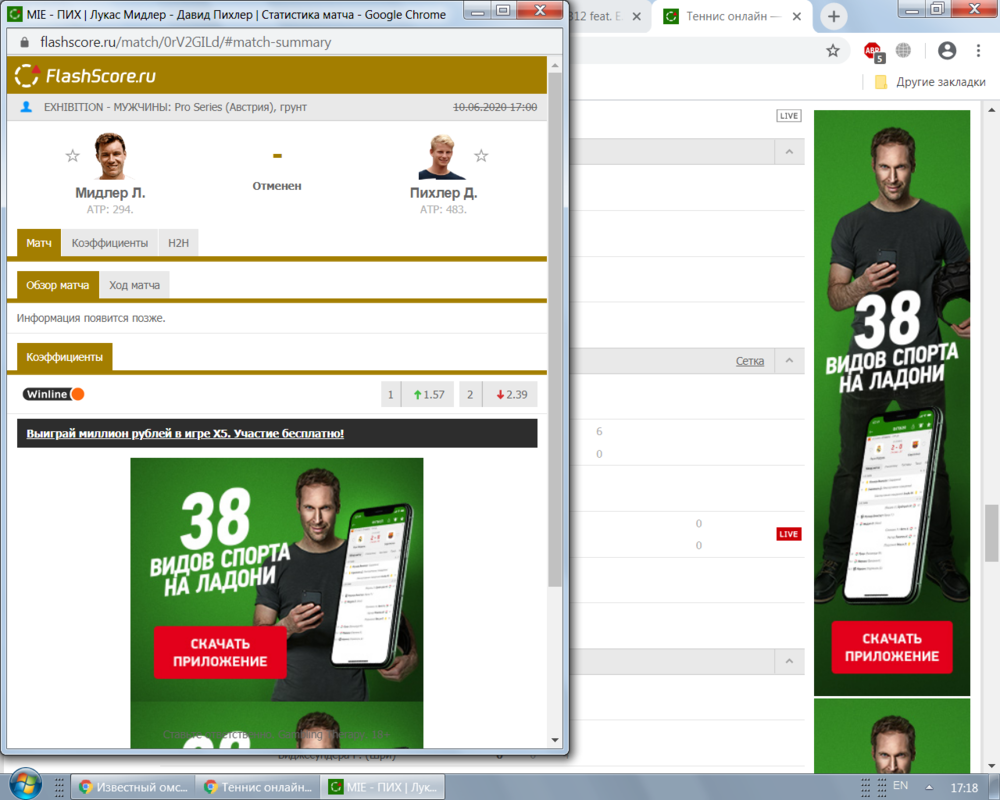Viewport: 1000px width, 800px height.
Task: Open player name Мидлер Л.
Action: click(110, 193)
